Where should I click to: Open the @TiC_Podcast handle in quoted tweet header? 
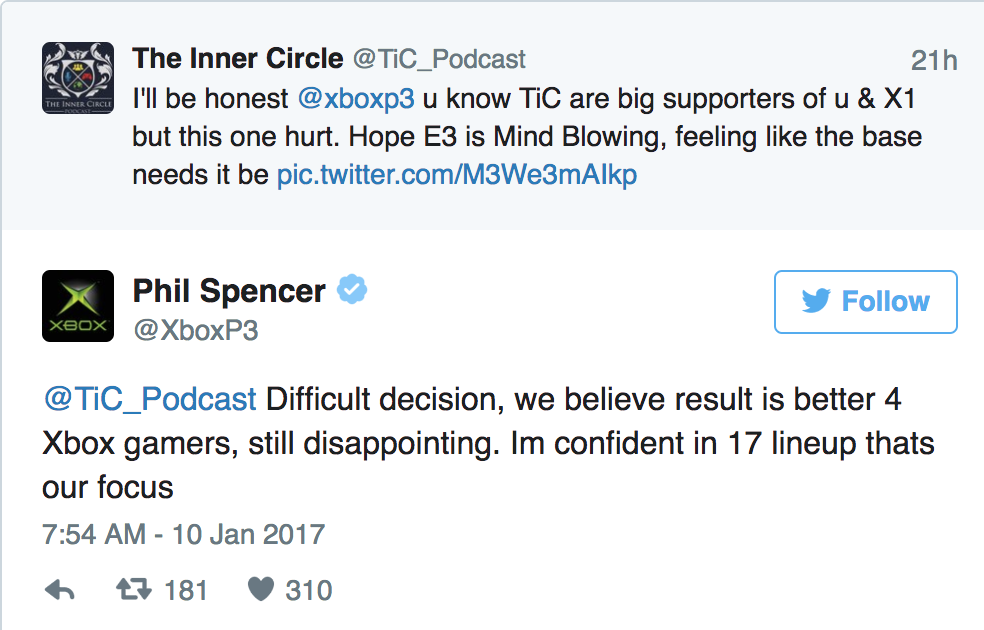439,60
